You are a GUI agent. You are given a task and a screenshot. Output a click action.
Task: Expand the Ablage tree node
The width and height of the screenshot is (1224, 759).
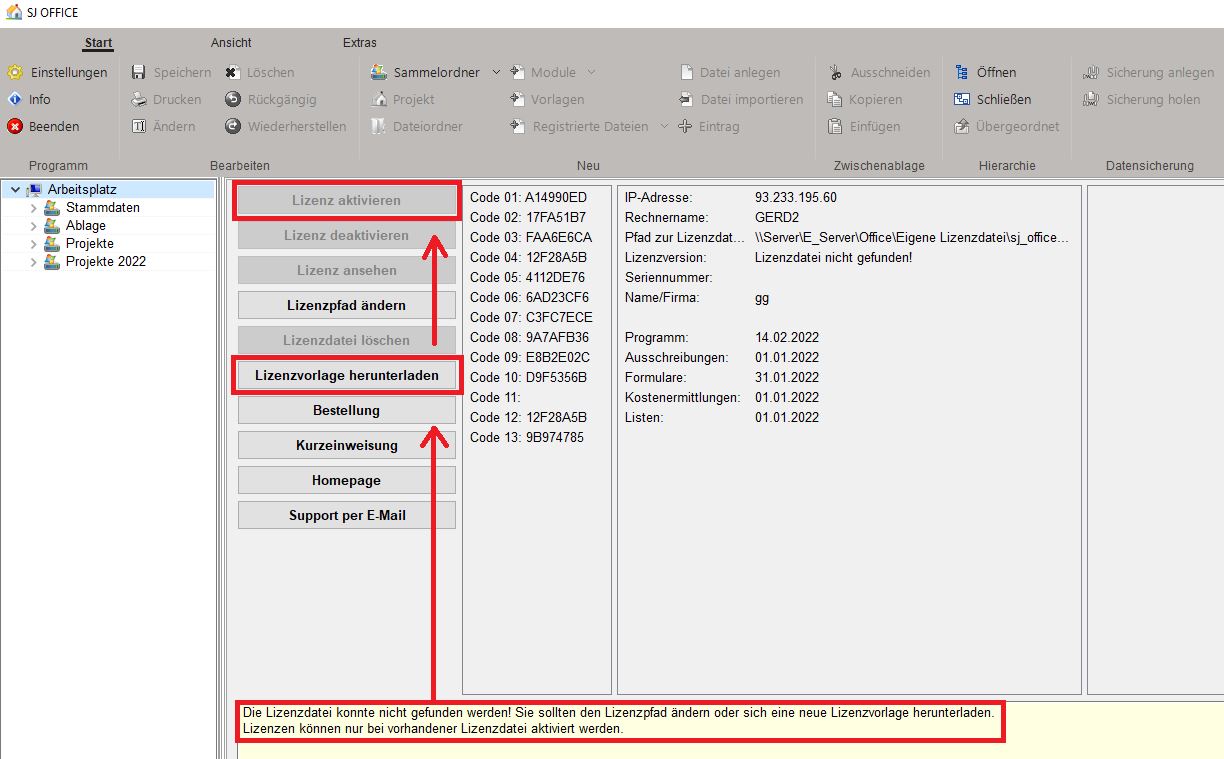point(33,226)
